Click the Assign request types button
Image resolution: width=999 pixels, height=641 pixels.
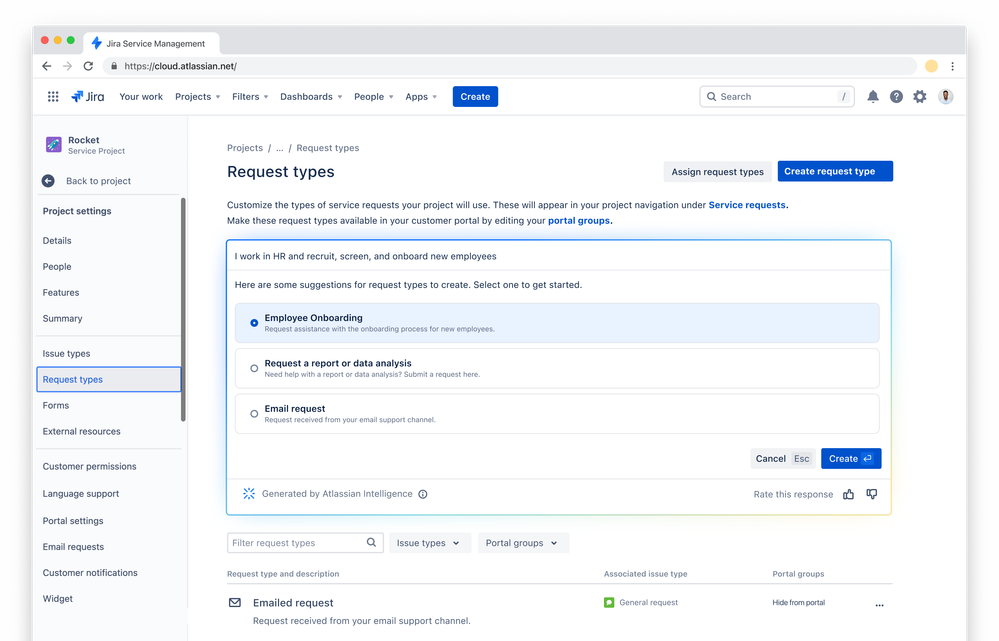click(x=717, y=171)
